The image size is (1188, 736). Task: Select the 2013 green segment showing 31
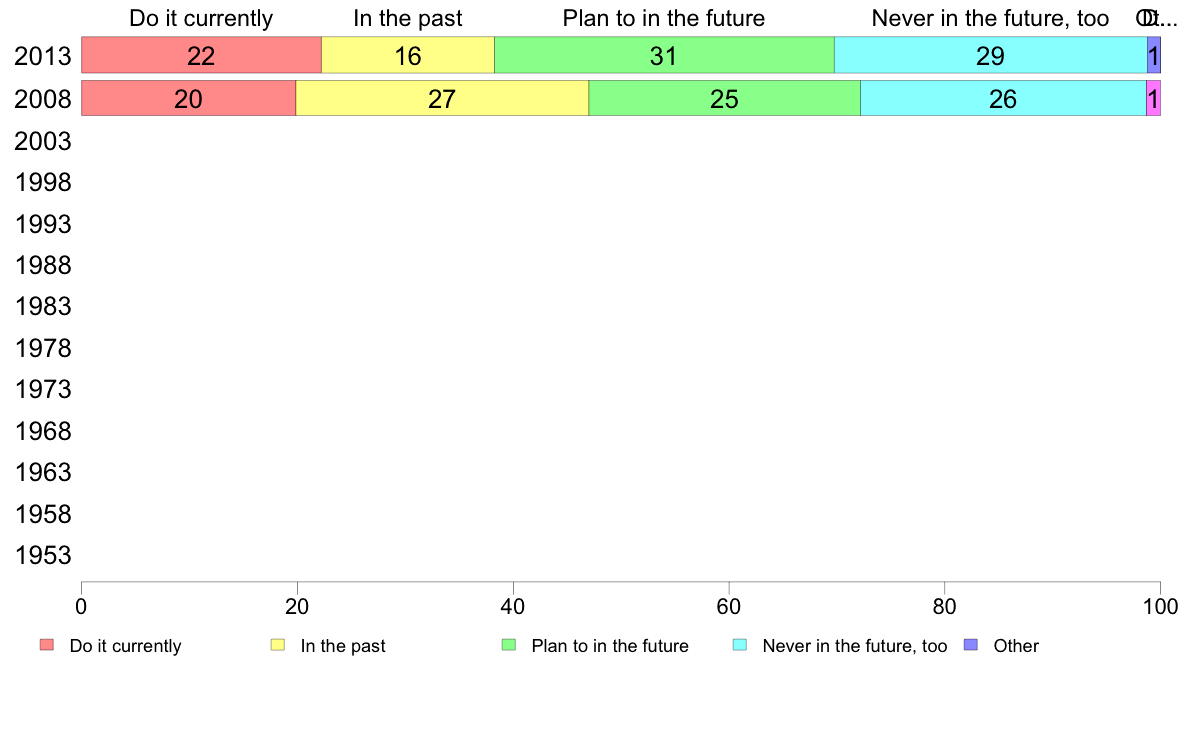coord(664,55)
